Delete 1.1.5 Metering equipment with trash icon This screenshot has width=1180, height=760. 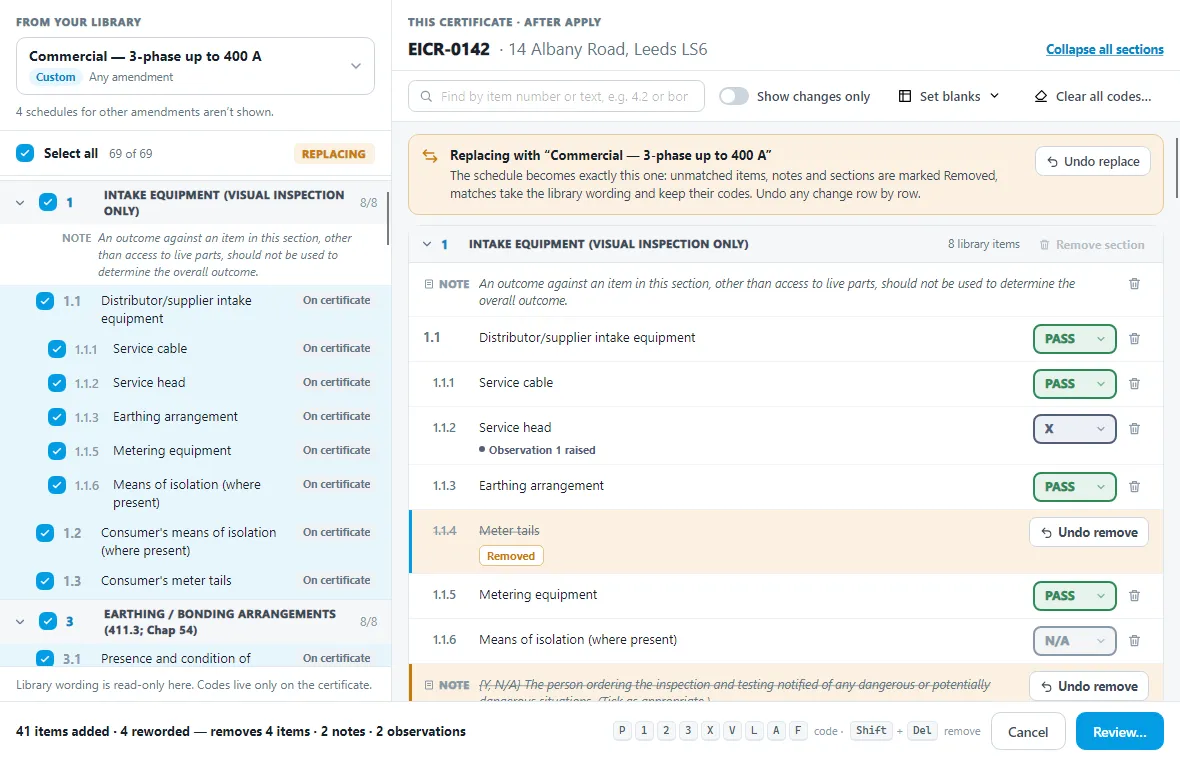pos(1134,596)
